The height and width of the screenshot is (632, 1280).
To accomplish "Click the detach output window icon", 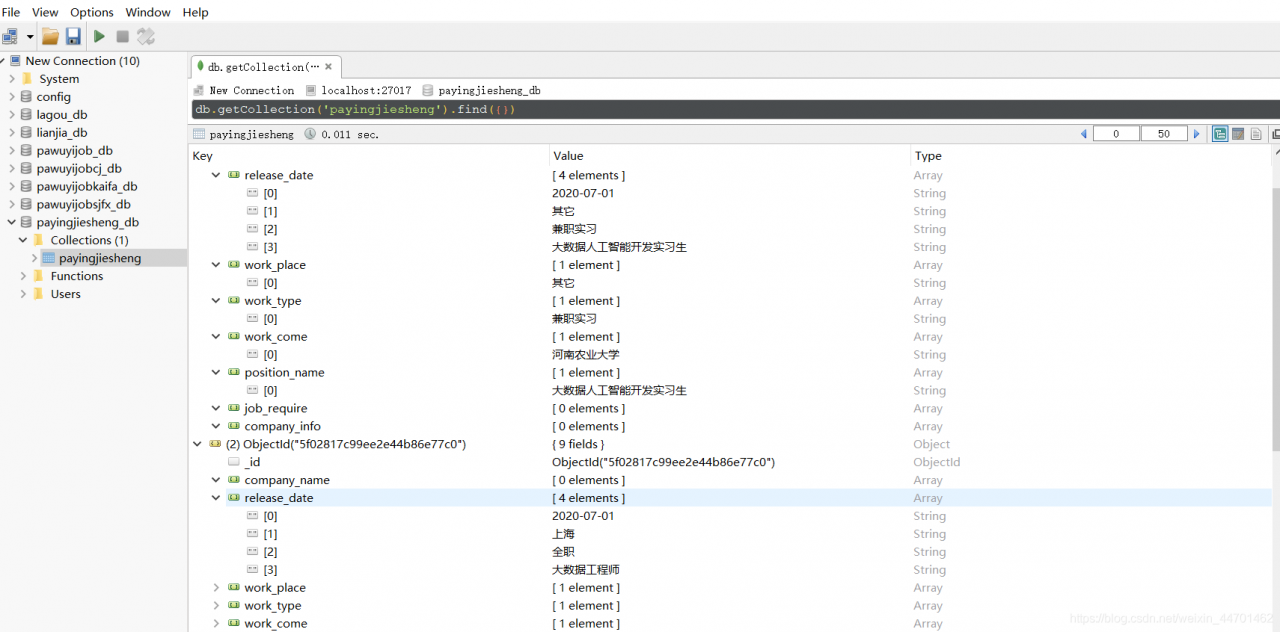I will 1275,134.
